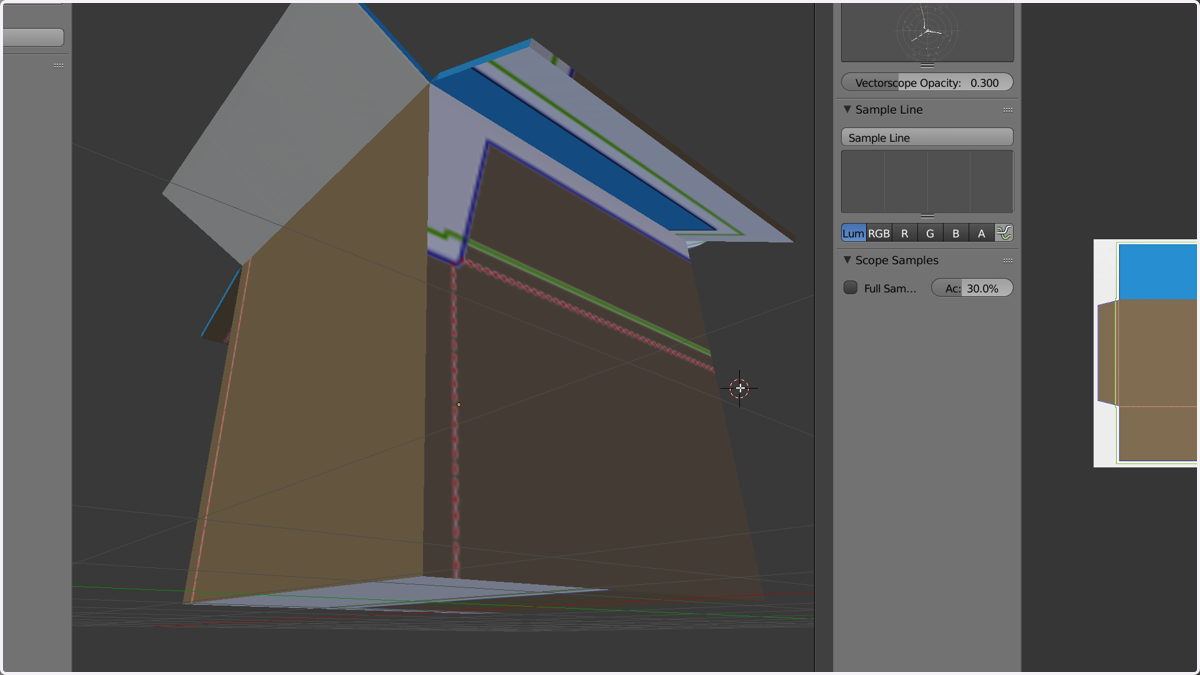1200x675 pixels.
Task: Click the sample line histogram resize handle
Action: point(927,215)
